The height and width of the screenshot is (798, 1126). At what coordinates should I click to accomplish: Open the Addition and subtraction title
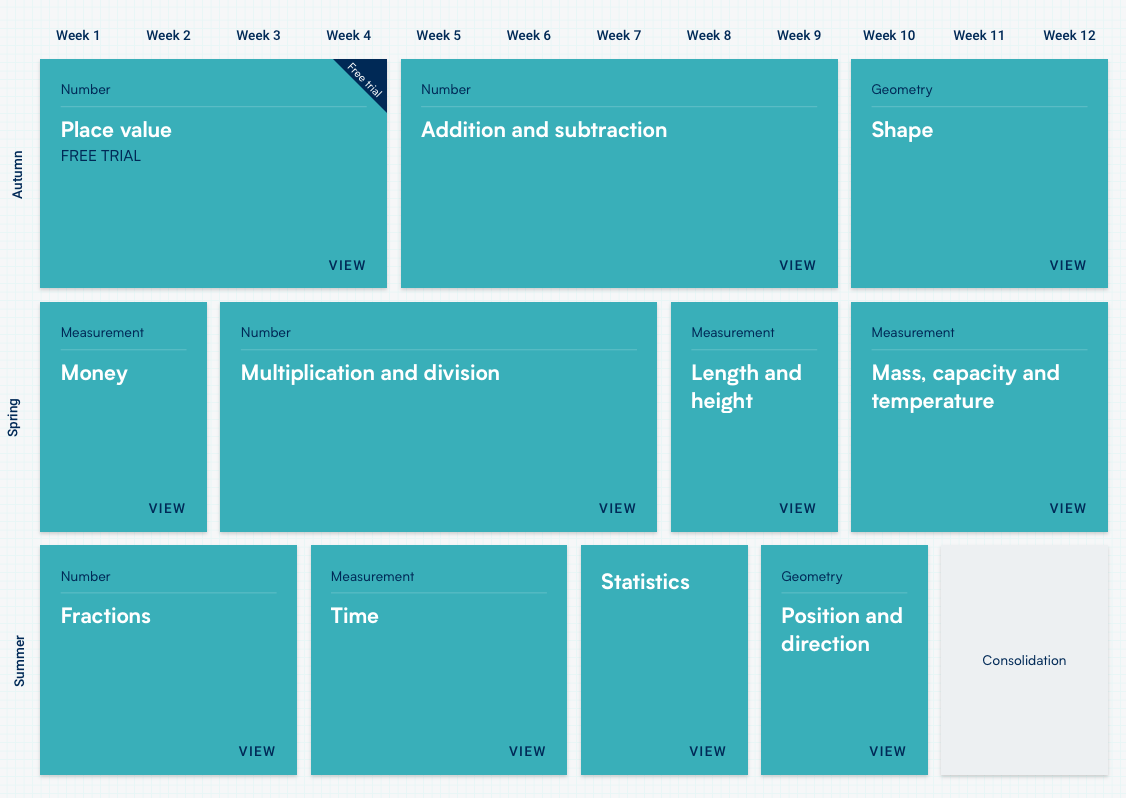tap(543, 130)
